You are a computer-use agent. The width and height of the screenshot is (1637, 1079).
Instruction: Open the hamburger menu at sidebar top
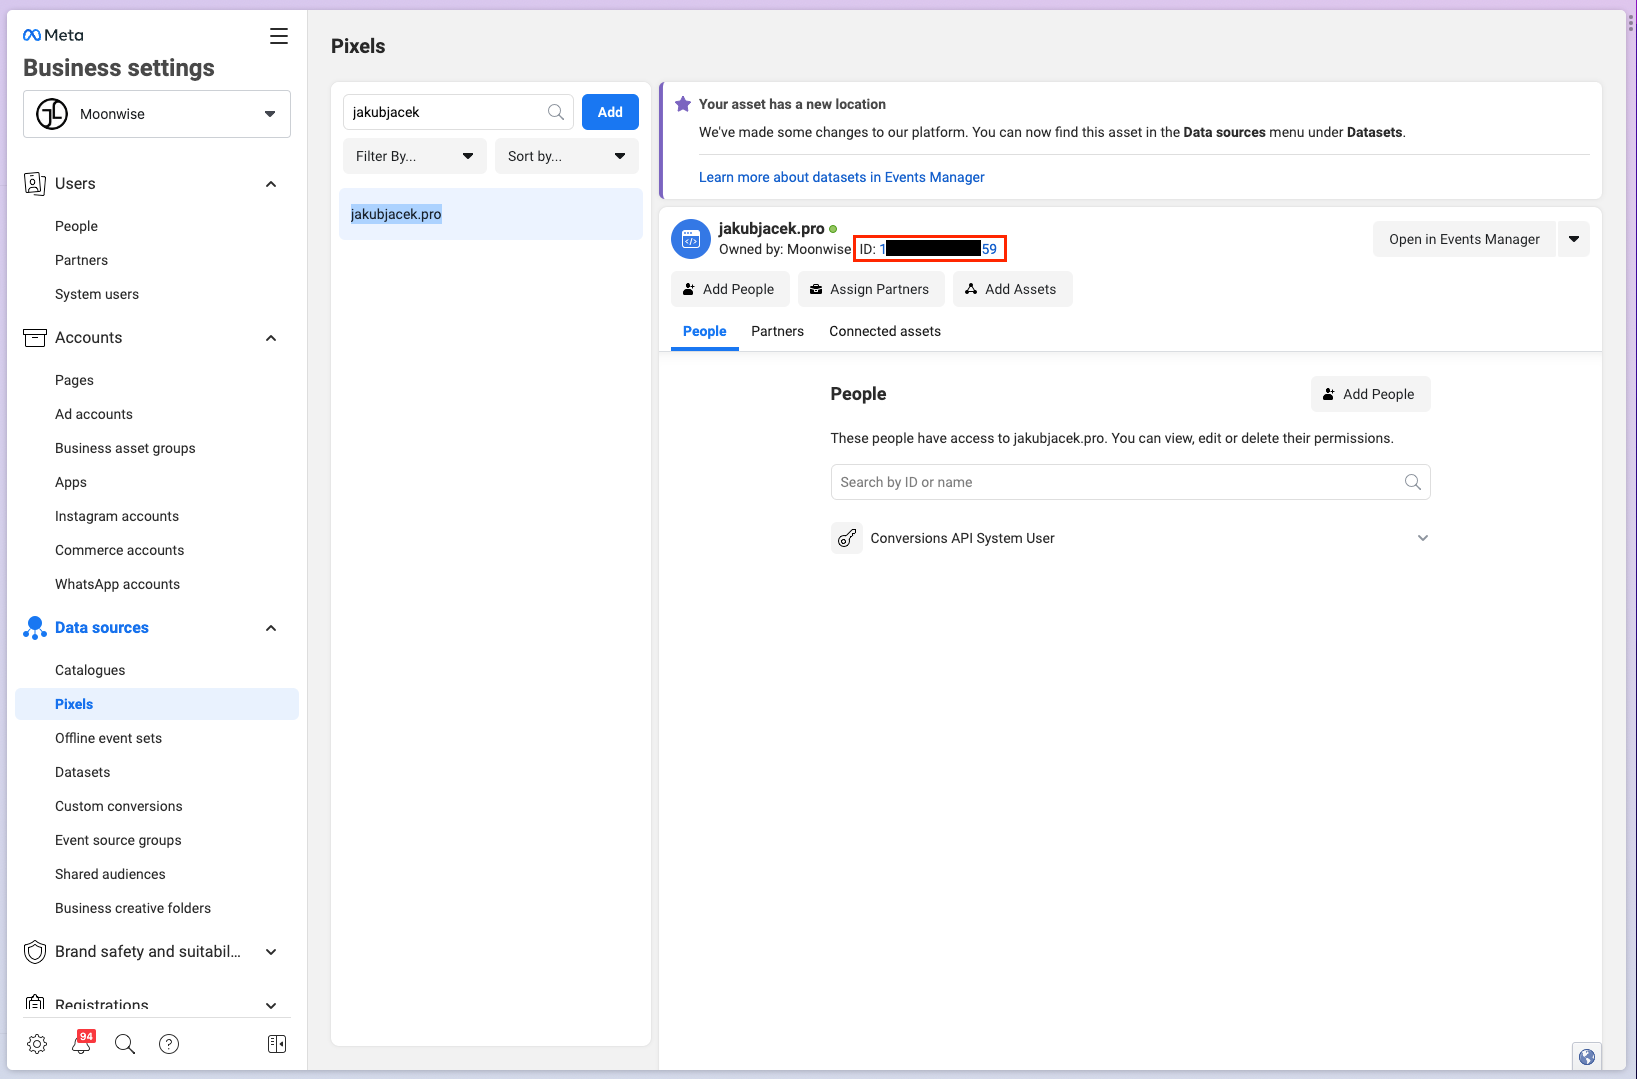[278, 35]
